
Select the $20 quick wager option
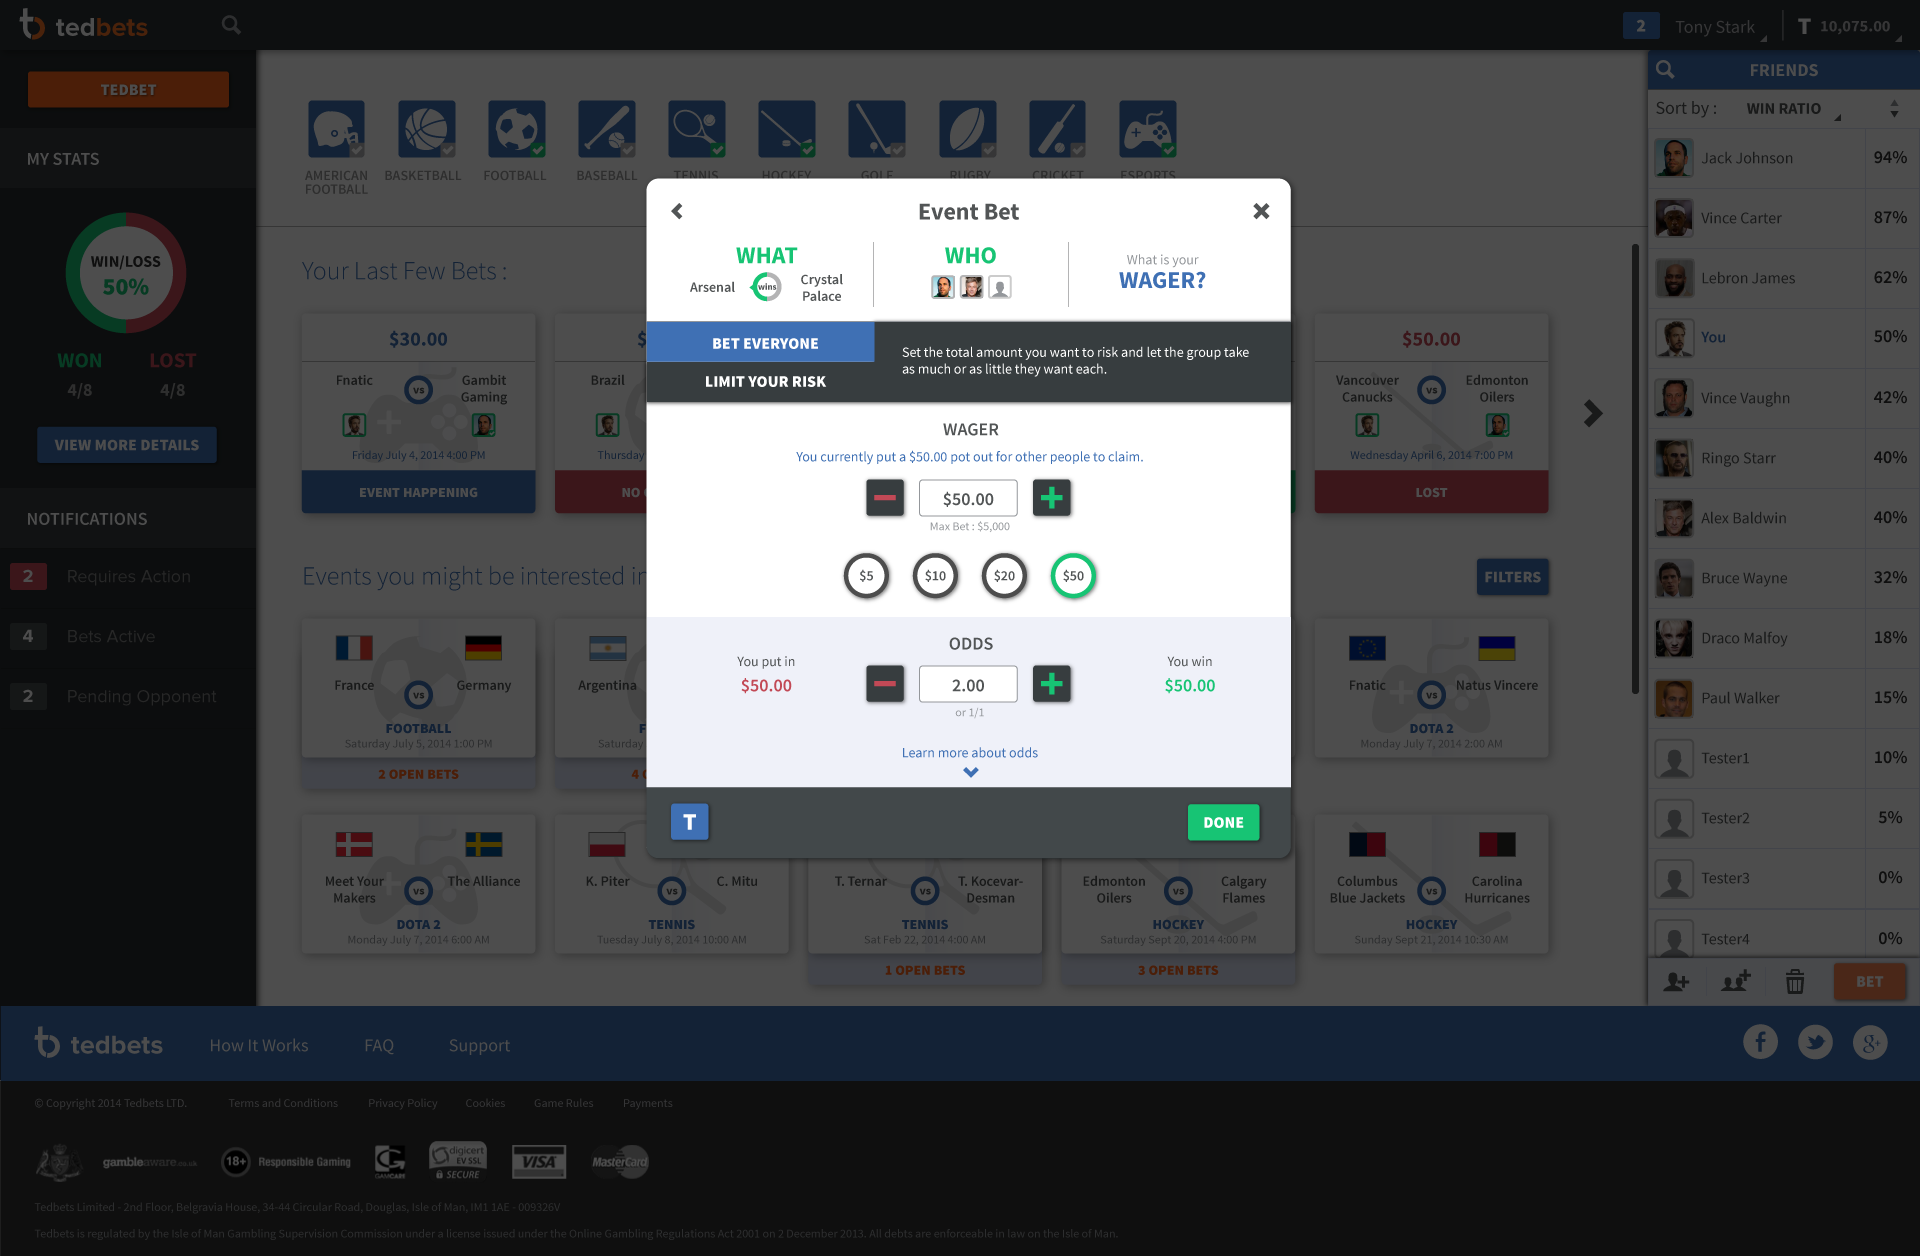tap(1004, 576)
